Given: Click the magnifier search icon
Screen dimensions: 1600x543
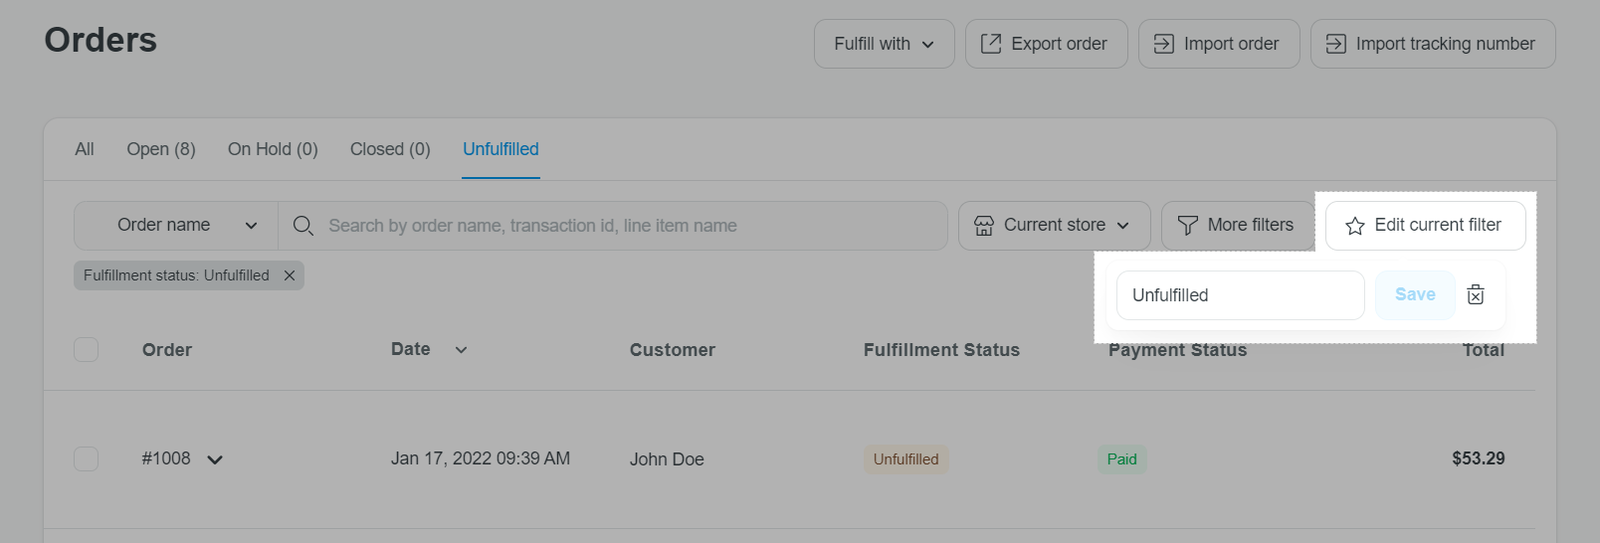Looking at the screenshot, I should pos(303,226).
